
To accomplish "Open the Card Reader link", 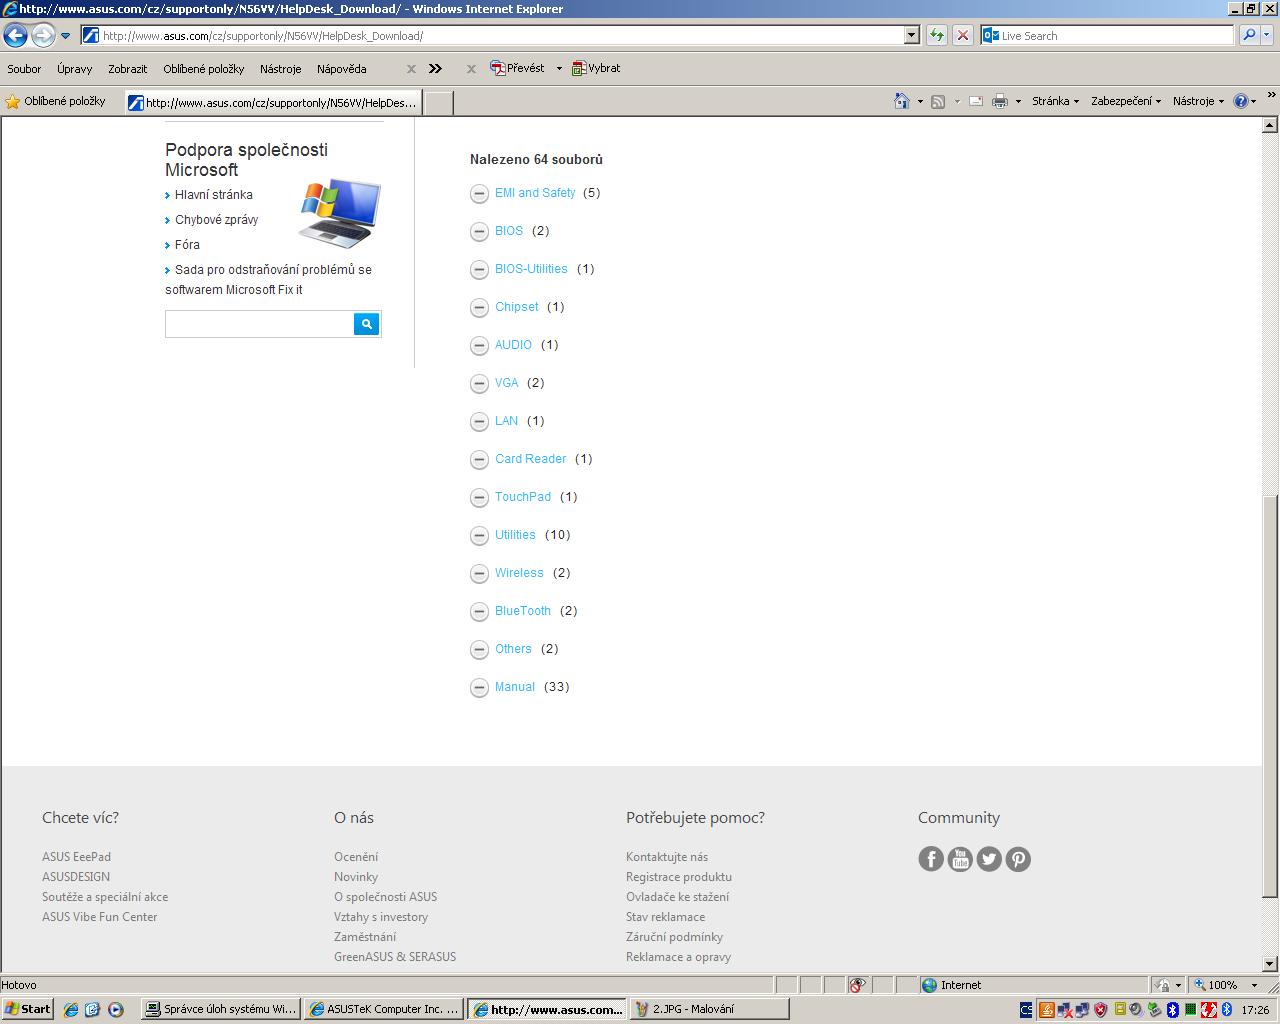I will [531, 459].
